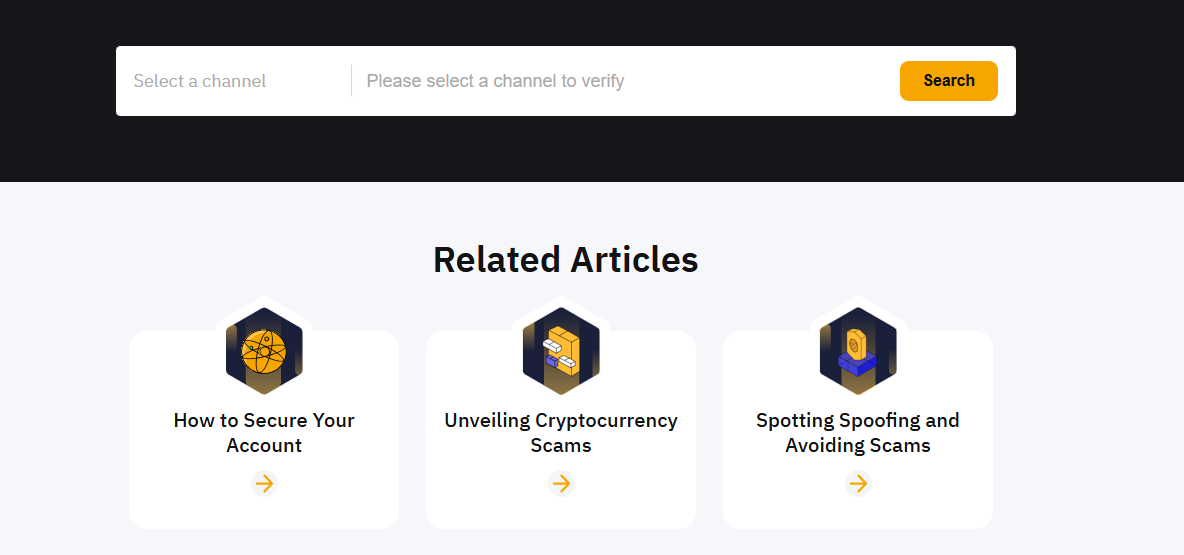This screenshot has height=555, width=1184.
Task: Click arrow icon under How to Secure Your Account
Action: pos(264,484)
